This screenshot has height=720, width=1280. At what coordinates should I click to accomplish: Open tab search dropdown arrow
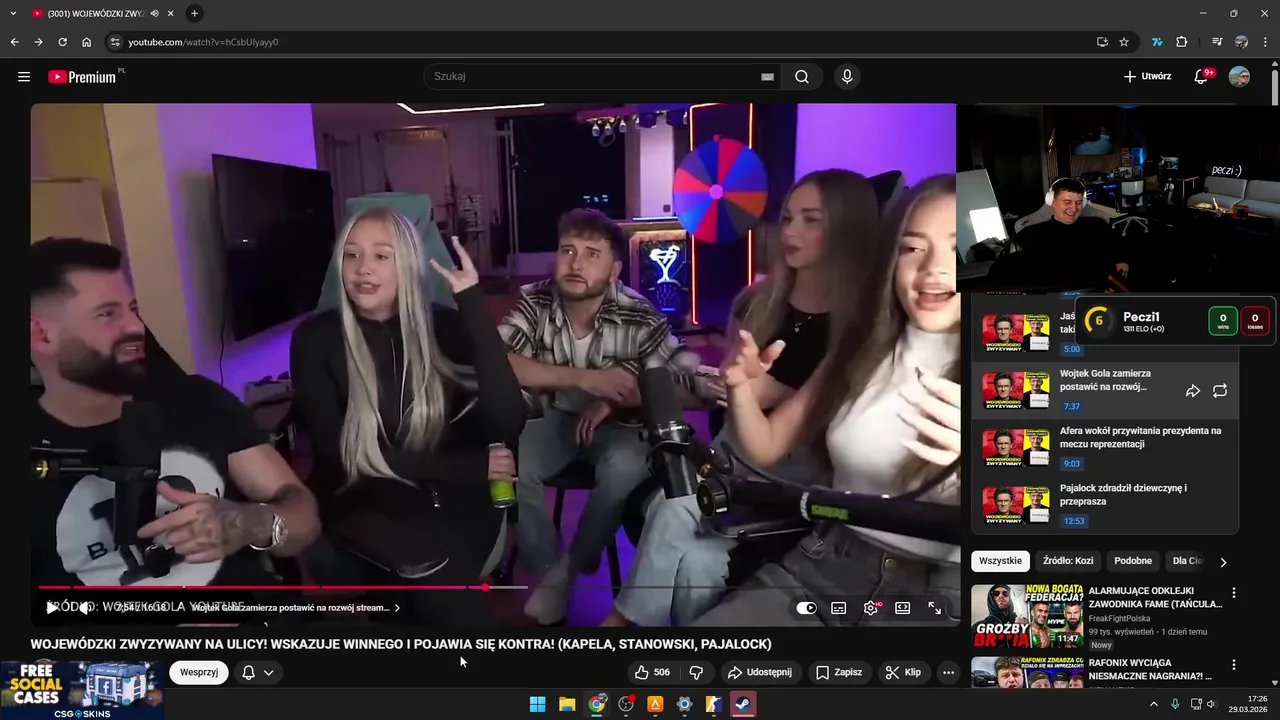12,13
